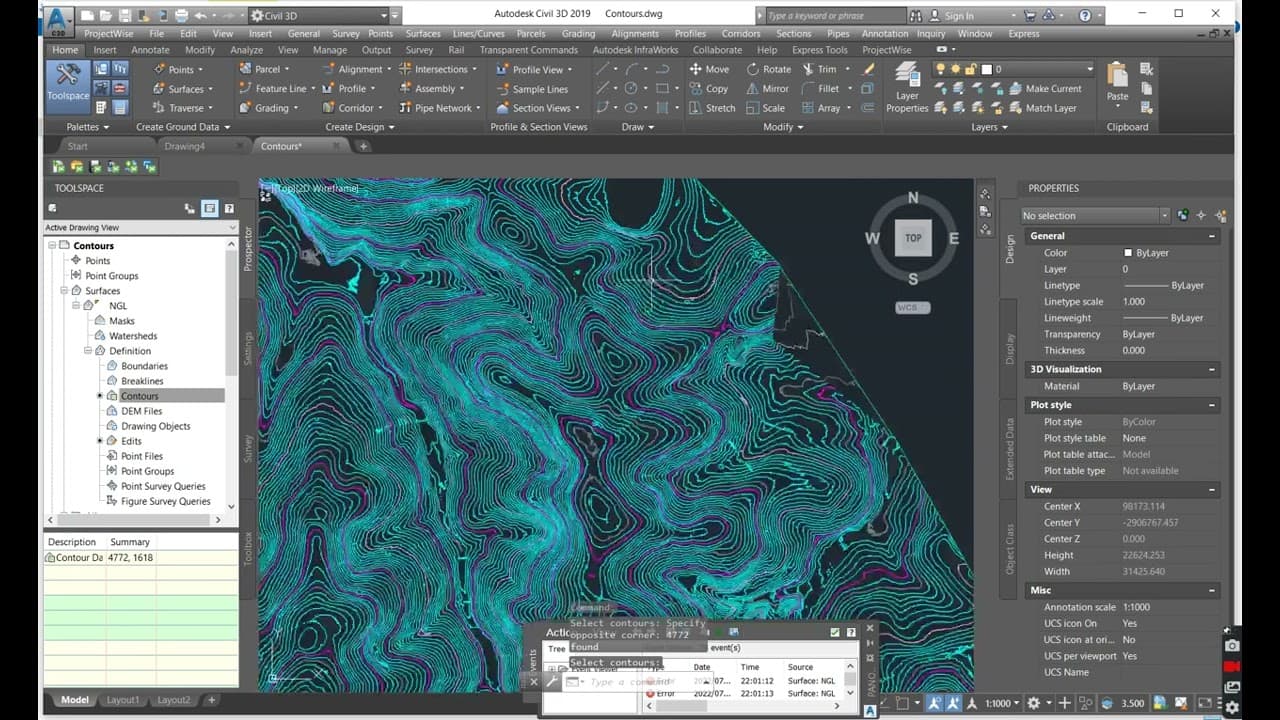Open the annotation scale 1:1000 dropdown
This screenshot has height=720, width=1280.
pyautogui.click(x=1002, y=703)
